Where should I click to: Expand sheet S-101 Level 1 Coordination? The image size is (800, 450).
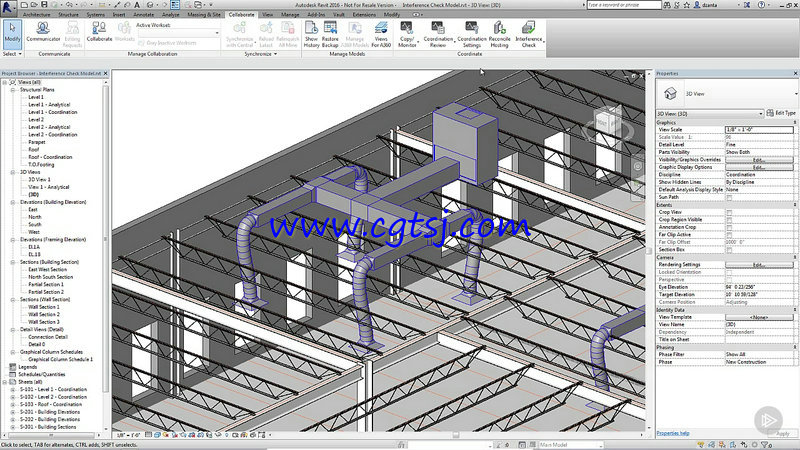[13, 390]
